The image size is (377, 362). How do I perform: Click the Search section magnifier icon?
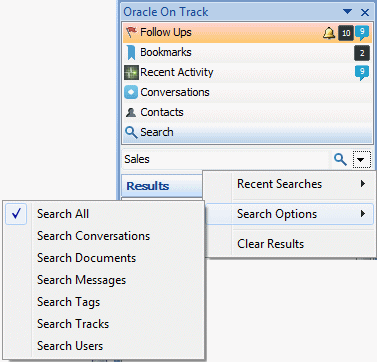pos(131,132)
